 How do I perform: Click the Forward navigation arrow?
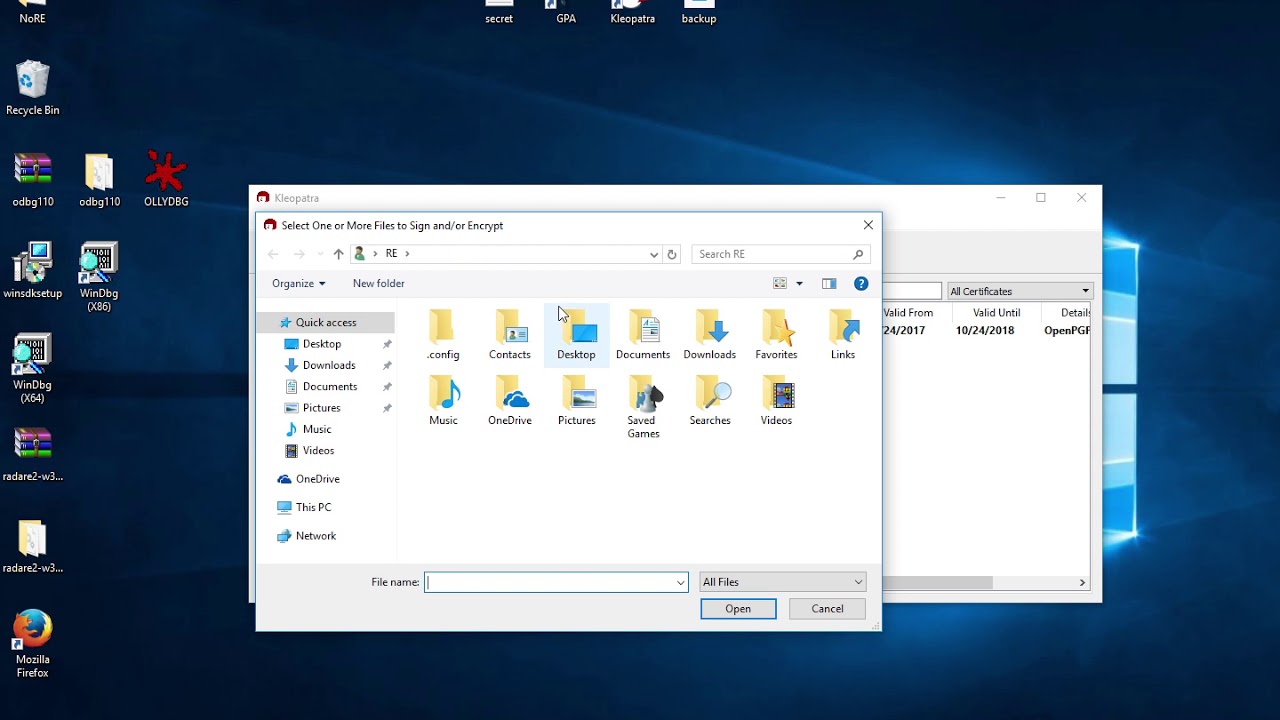[x=299, y=254]
